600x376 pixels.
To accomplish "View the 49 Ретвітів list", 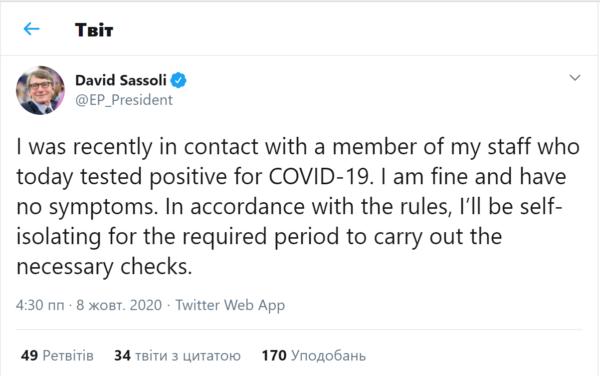I will (x=57, y=355).
